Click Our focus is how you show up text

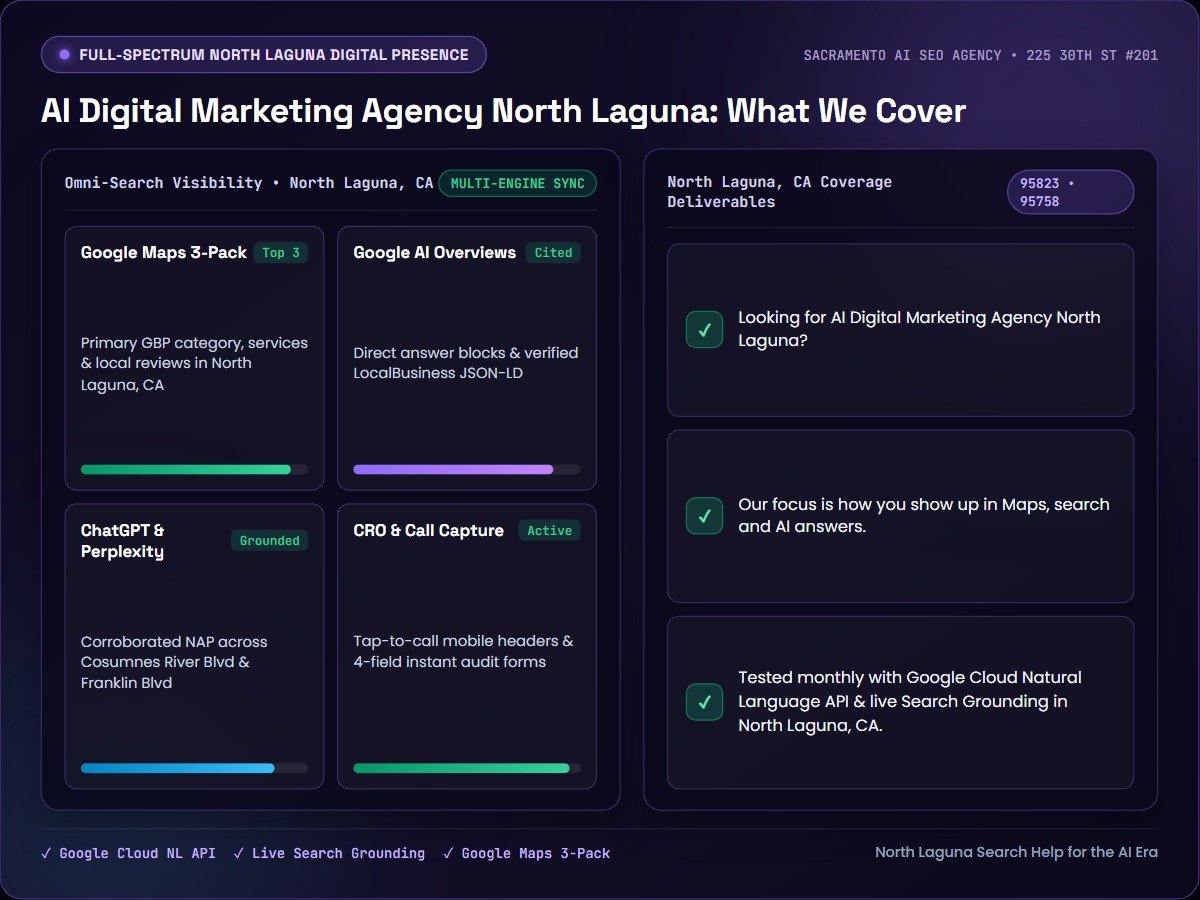pos(924,515)
